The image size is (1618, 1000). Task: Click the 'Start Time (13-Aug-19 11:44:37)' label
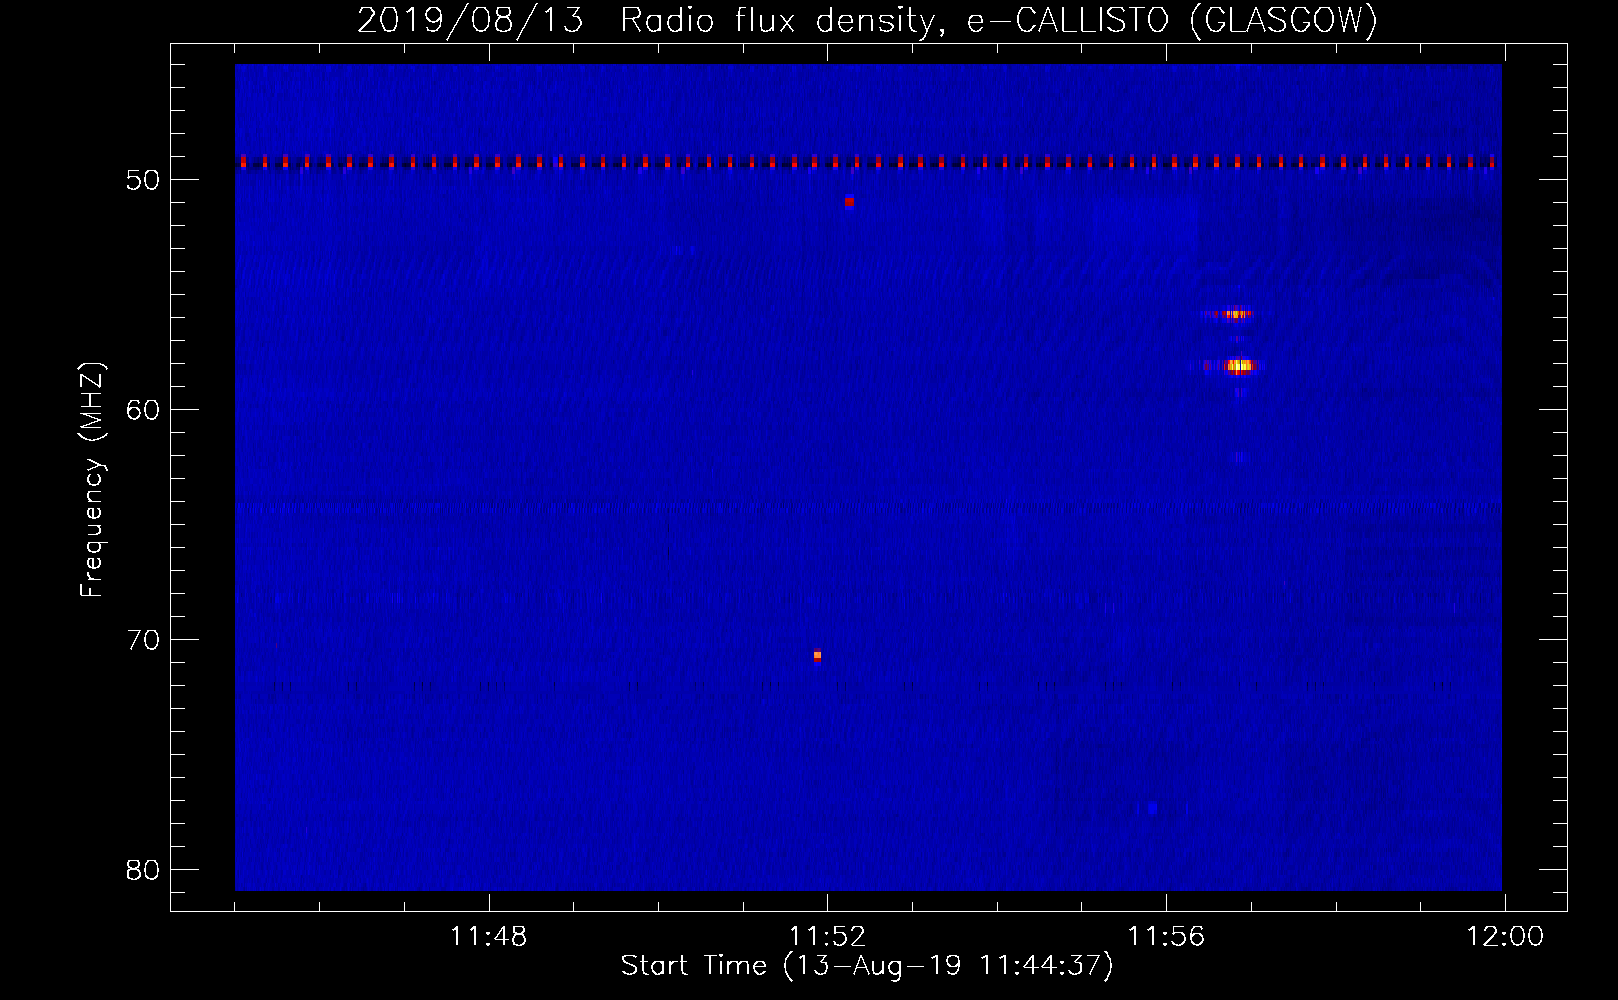(867, 966)
